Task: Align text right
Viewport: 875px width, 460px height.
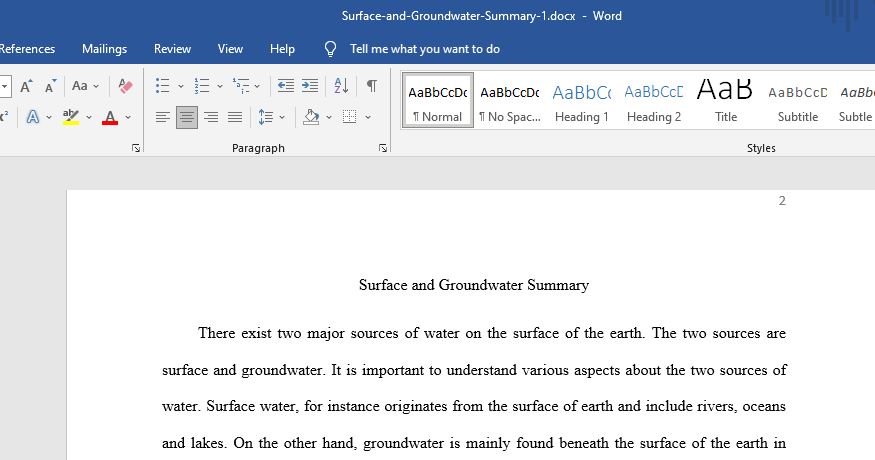Action: click(x=211, y=117)
